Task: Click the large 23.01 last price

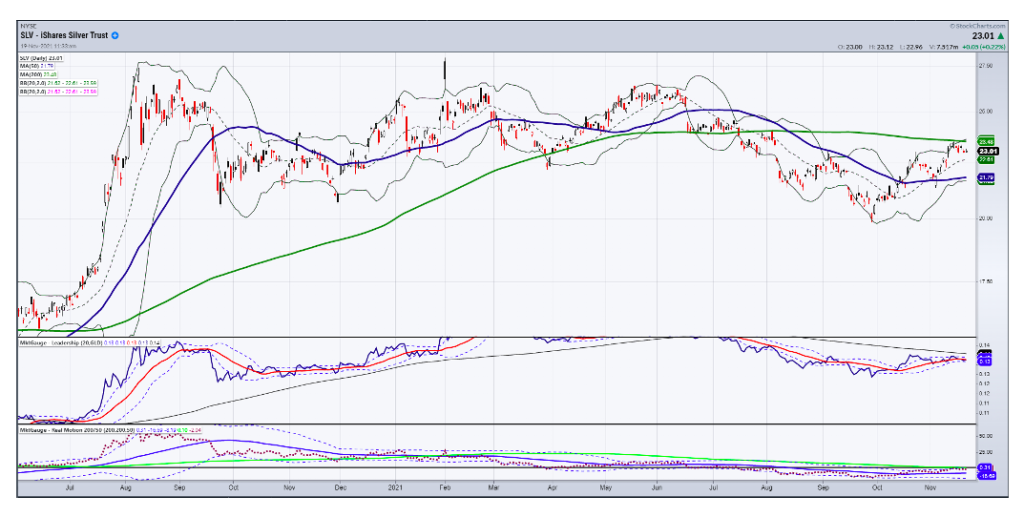Action: pyautogui.click(x=982, y=37)
